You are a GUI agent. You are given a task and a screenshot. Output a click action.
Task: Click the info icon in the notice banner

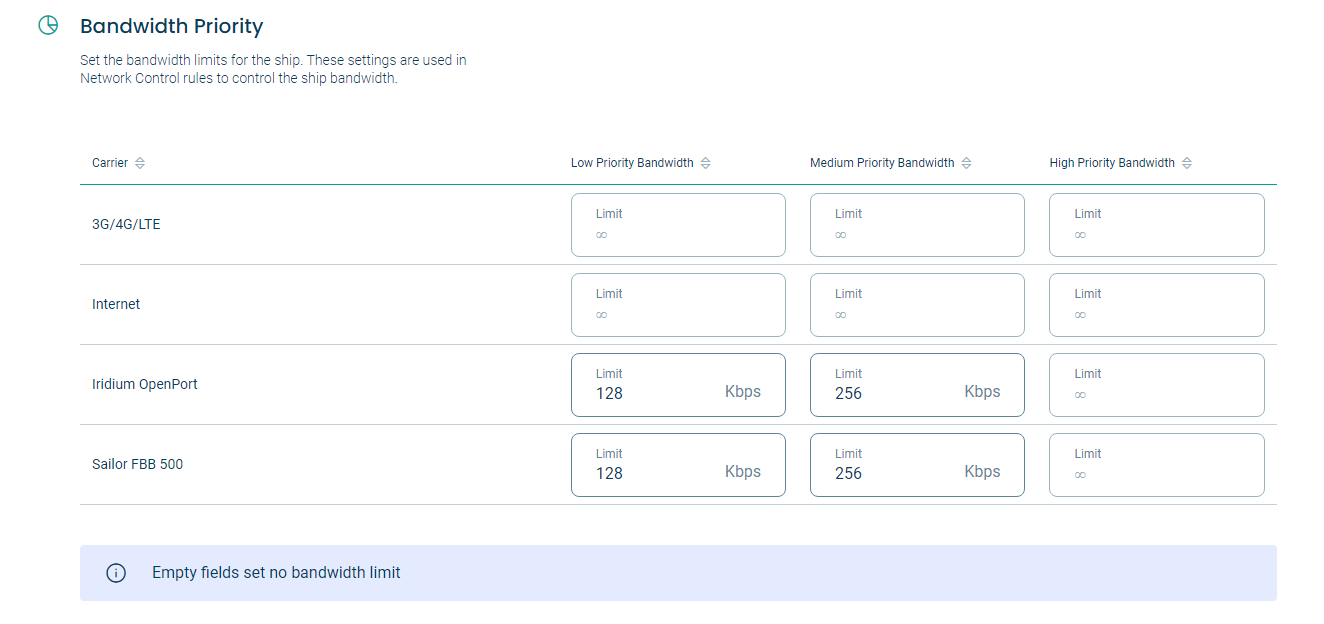coord(116,573)
